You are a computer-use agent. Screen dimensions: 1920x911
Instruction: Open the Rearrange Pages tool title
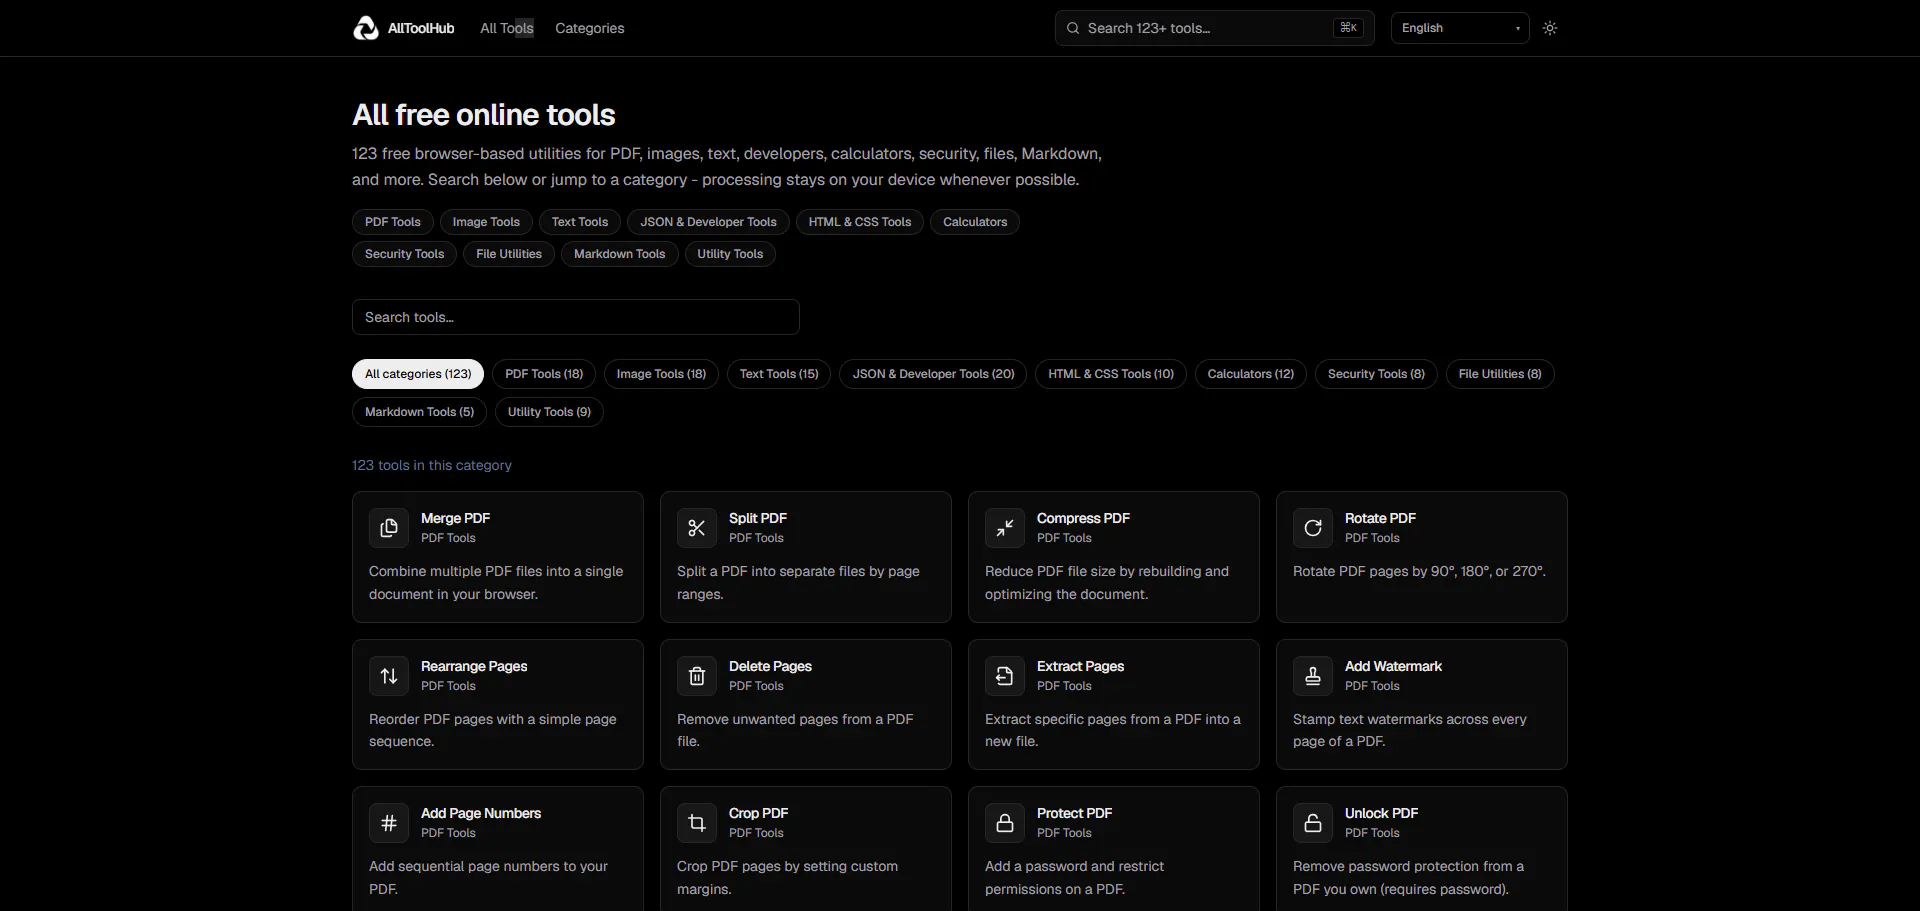[x=474, y=666]
